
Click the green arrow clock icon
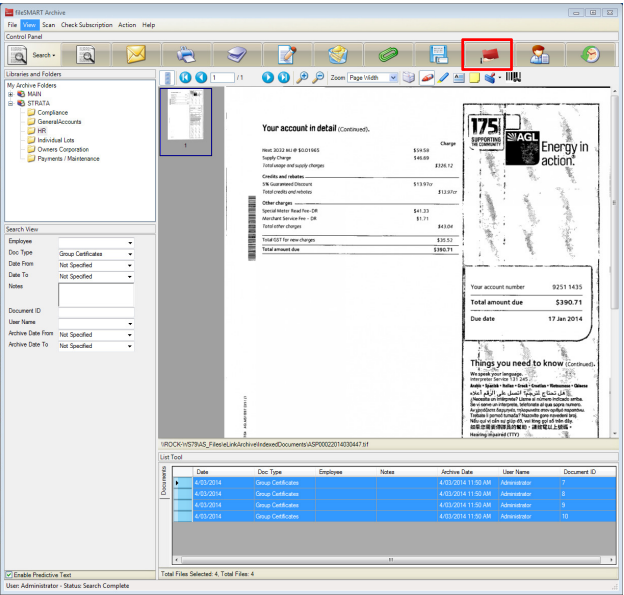591,55
